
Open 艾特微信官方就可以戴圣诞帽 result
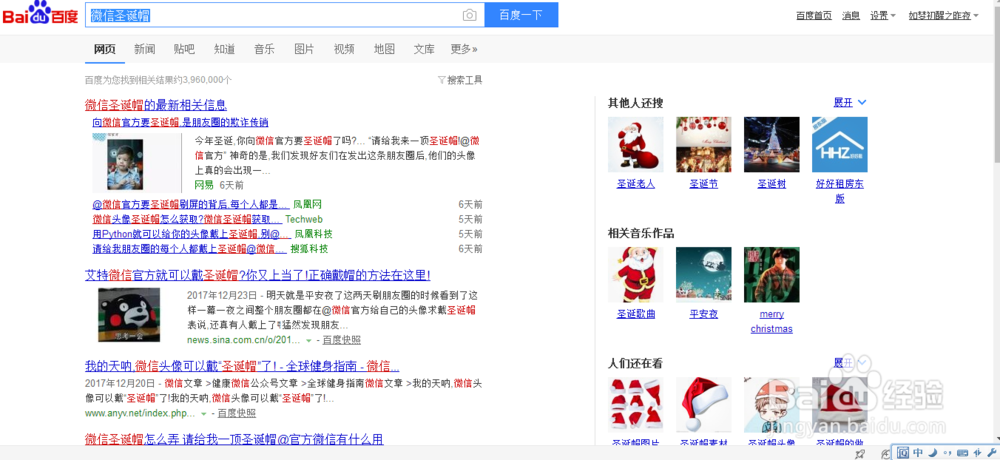click(x=258, y=276)
